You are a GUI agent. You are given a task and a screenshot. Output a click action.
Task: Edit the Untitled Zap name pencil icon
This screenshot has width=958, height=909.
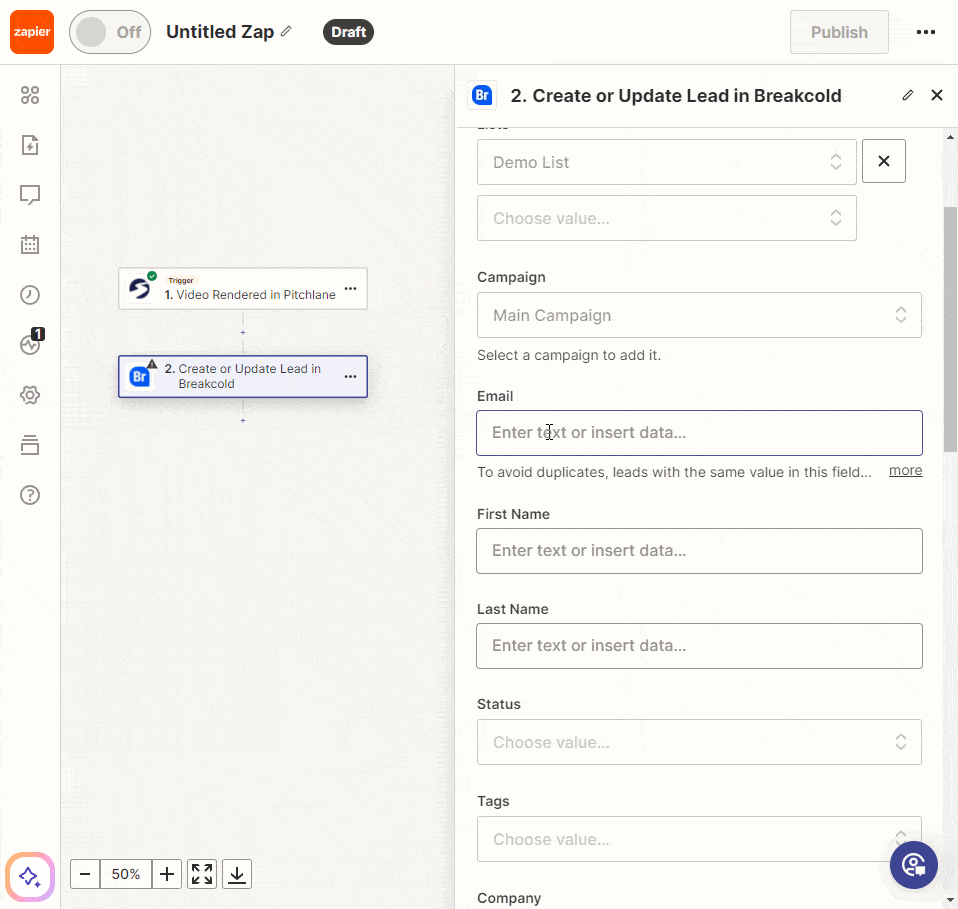[286, 31]
